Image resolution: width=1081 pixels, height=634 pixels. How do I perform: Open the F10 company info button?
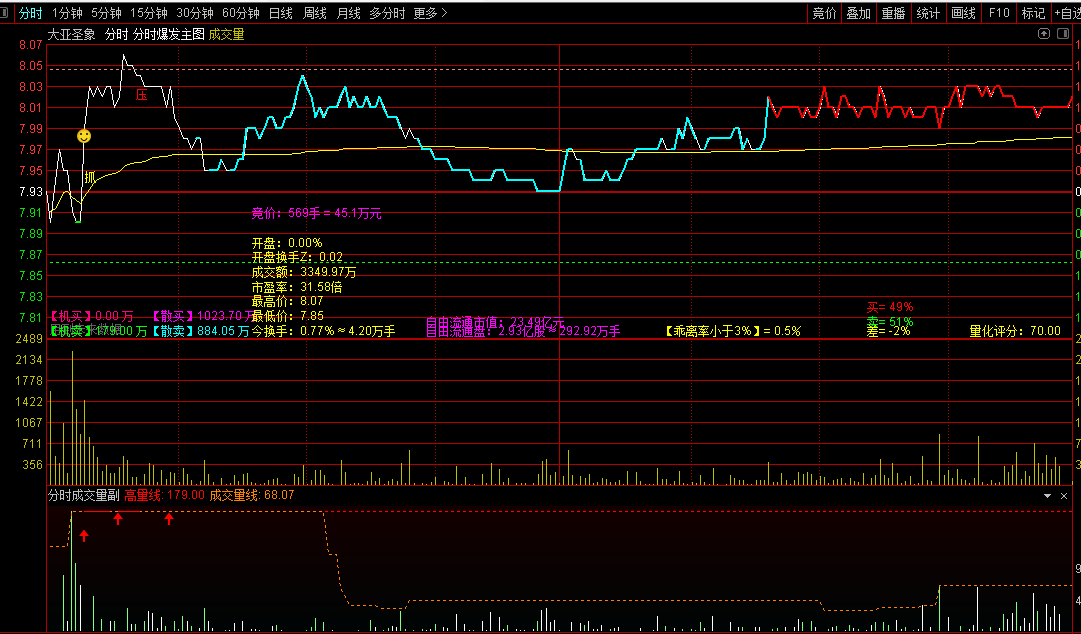998,13
